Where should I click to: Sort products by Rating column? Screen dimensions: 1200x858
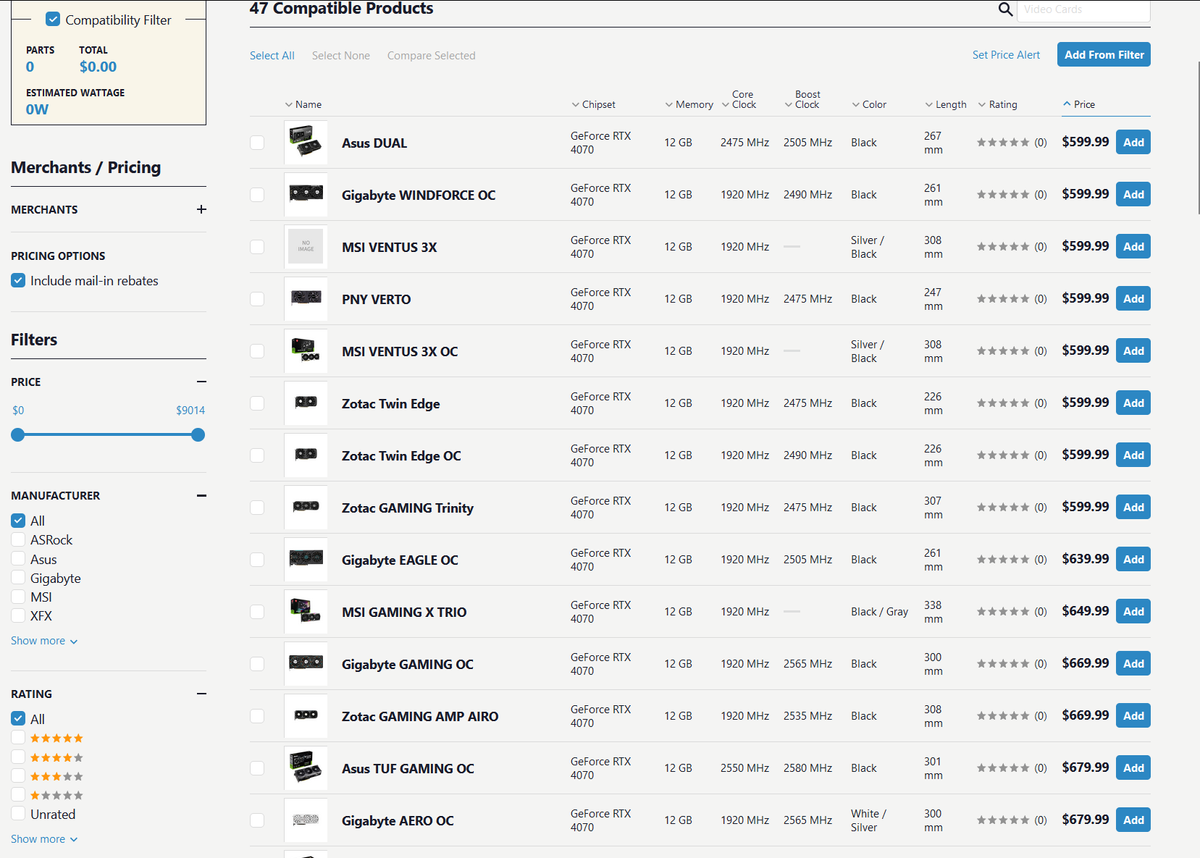(998, 105)
